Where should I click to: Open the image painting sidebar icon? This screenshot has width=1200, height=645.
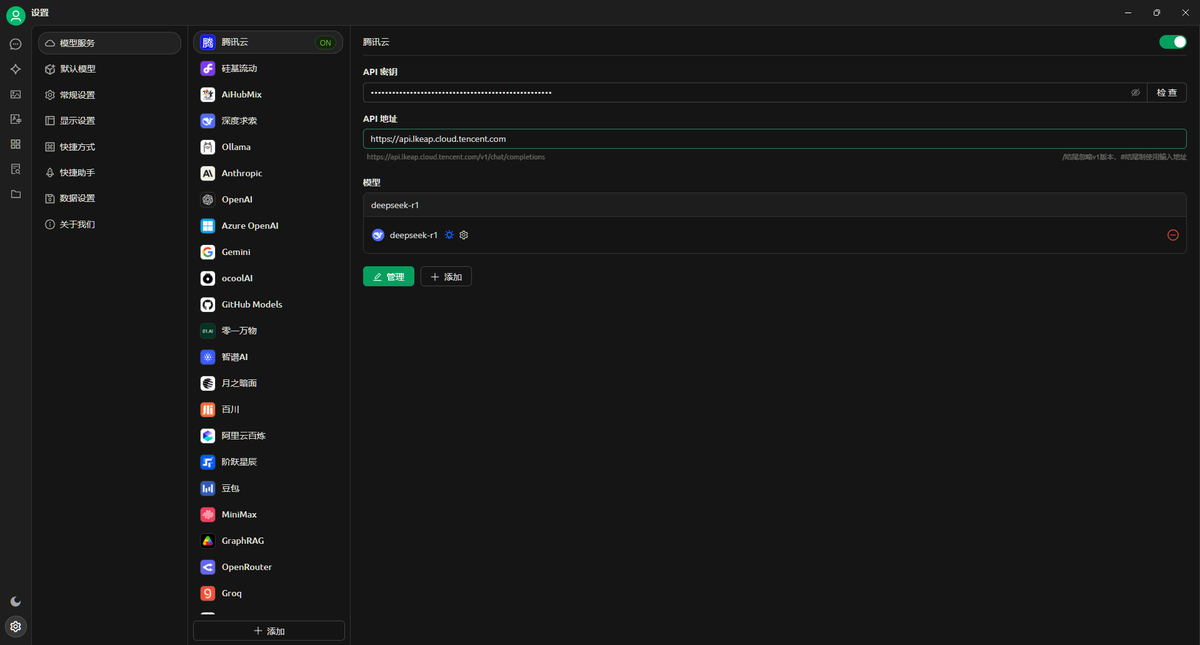(15, 94)
